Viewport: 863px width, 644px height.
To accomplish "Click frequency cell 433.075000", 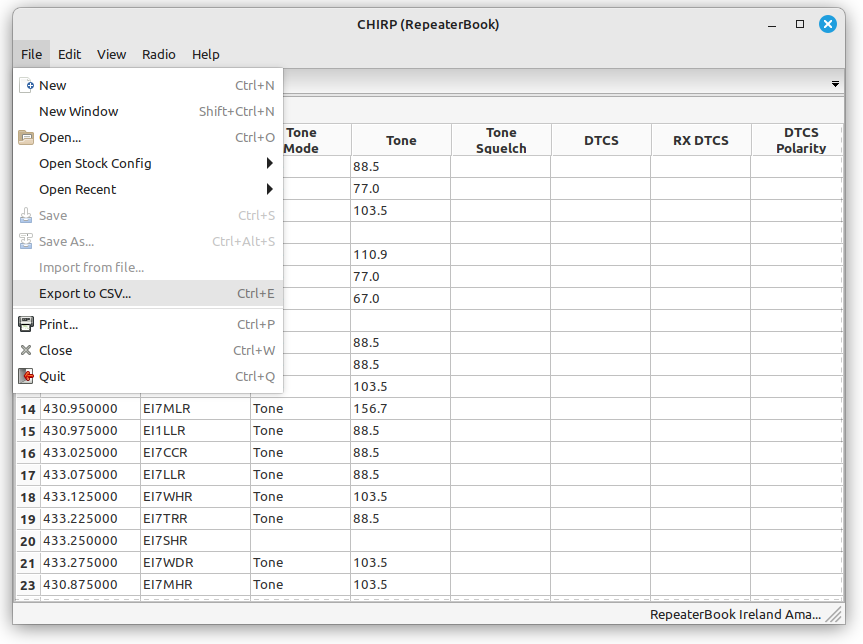I will pos(90,475).
